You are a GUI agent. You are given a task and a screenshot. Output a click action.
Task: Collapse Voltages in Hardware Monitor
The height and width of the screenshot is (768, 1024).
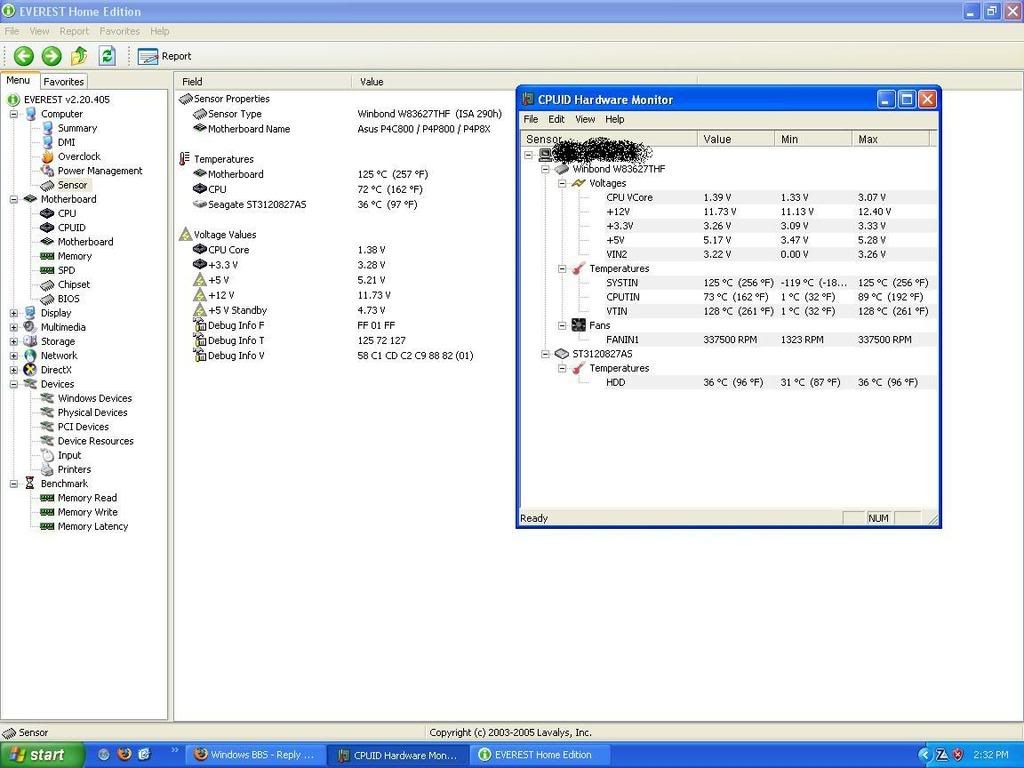562,184
